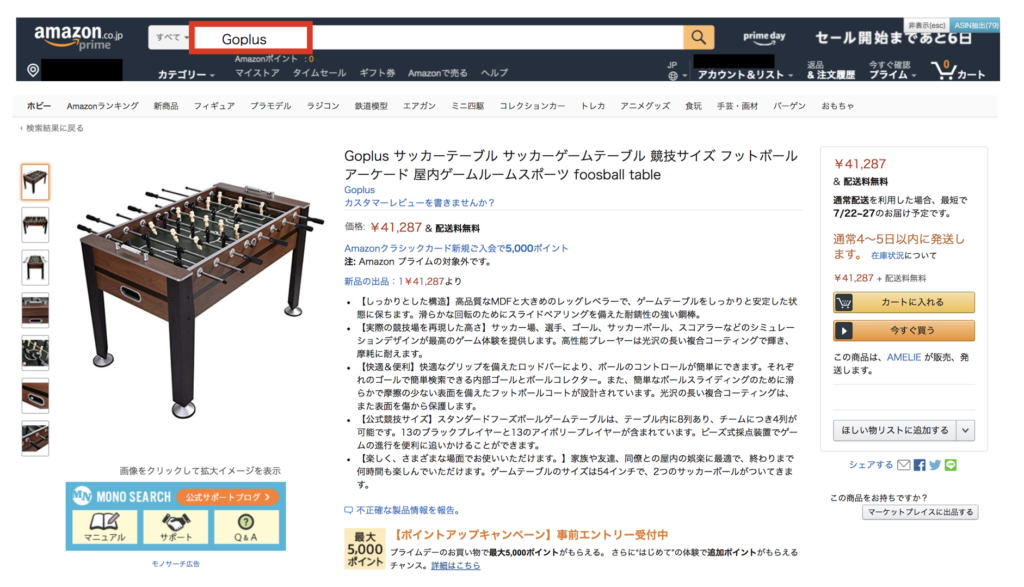The height and width of the screenshot is (587, 1024).
Task: Open the wishlist dropdown arrow
Action: [965, 430]
